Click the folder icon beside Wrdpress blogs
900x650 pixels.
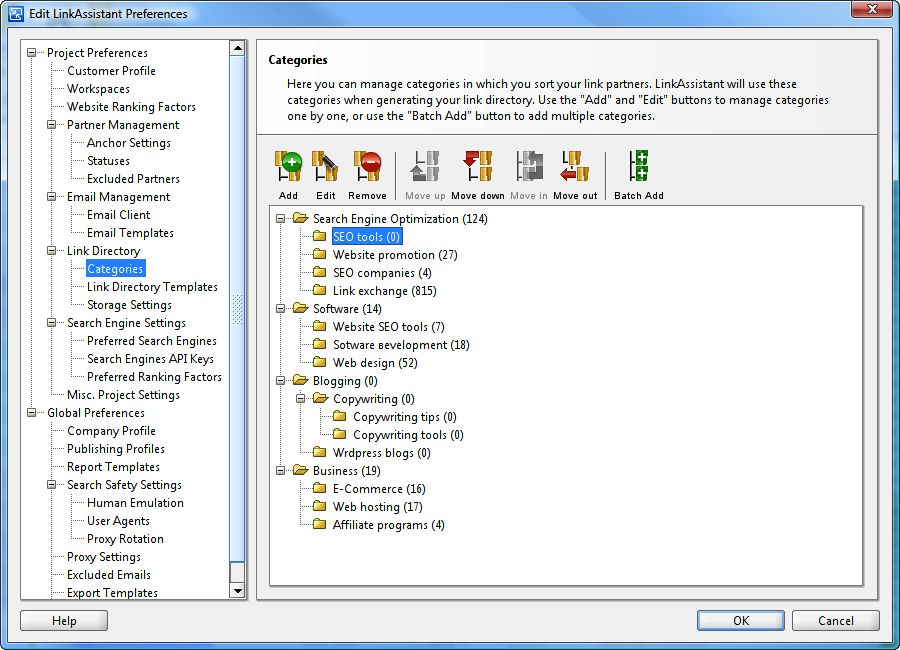pyautogui.click(x=320, y=452)
